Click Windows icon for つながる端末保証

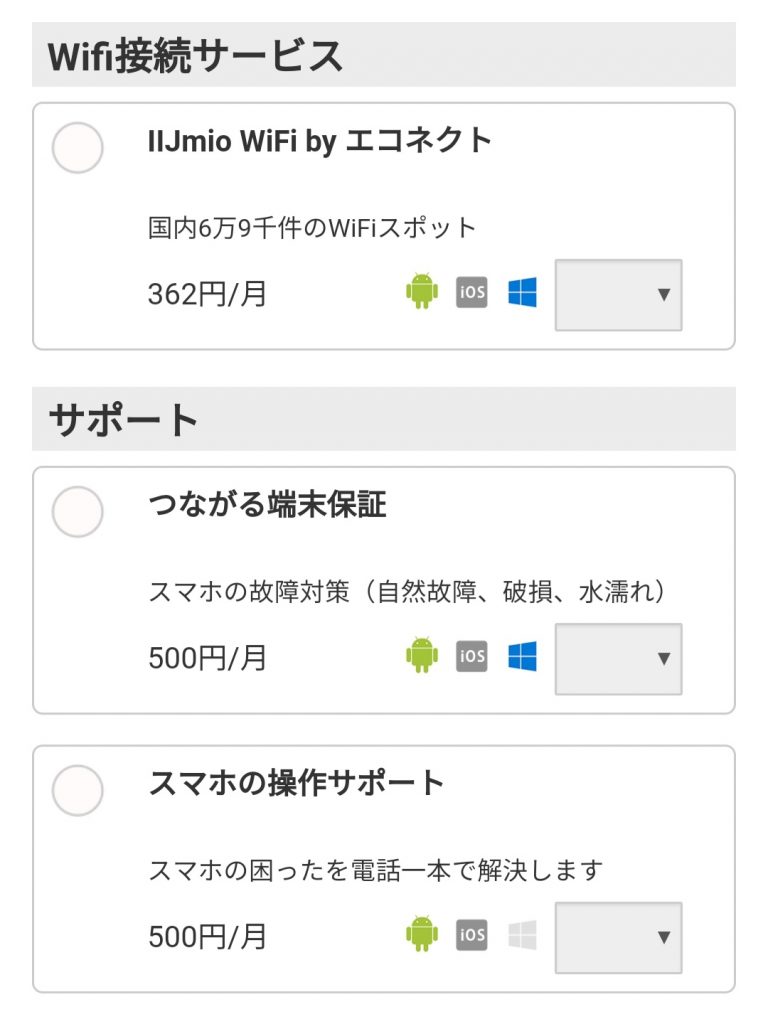click(x=522, y=656)
